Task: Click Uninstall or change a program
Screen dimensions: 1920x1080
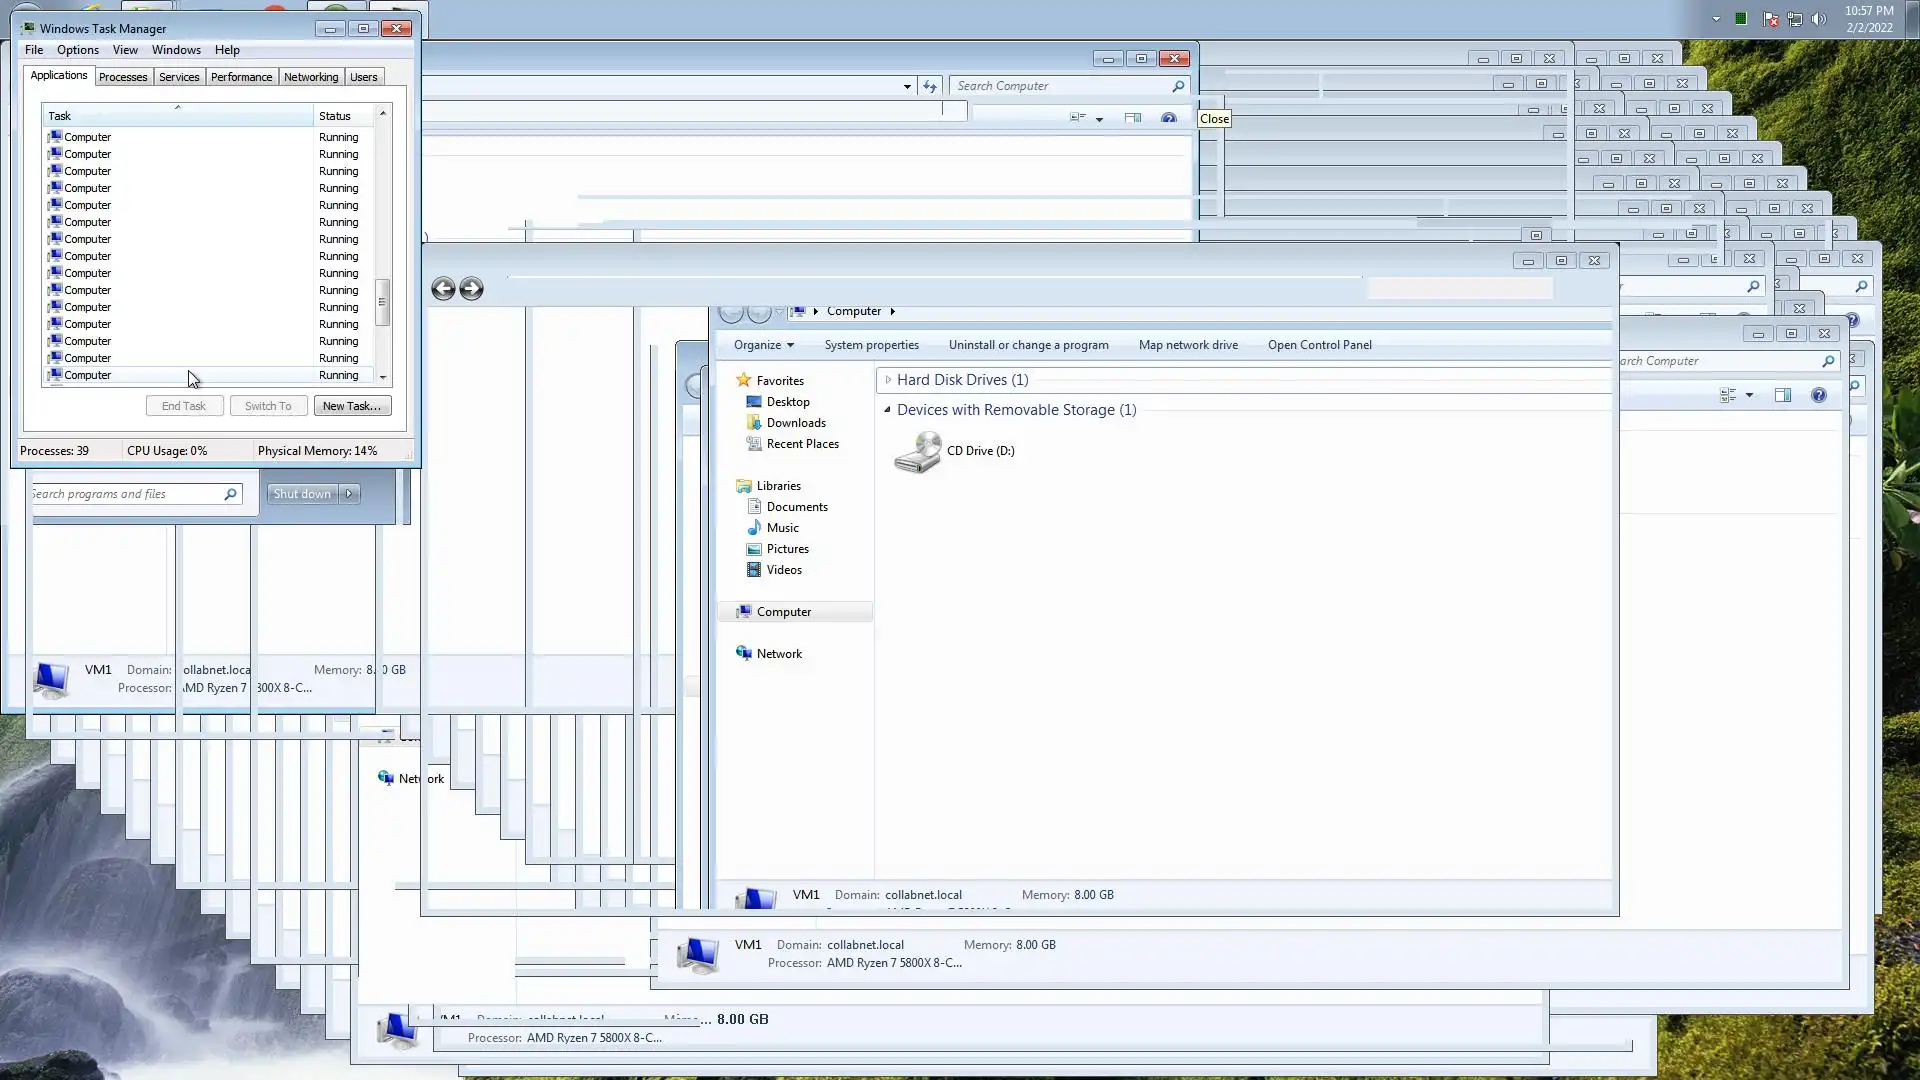Action: point(1028,345)
